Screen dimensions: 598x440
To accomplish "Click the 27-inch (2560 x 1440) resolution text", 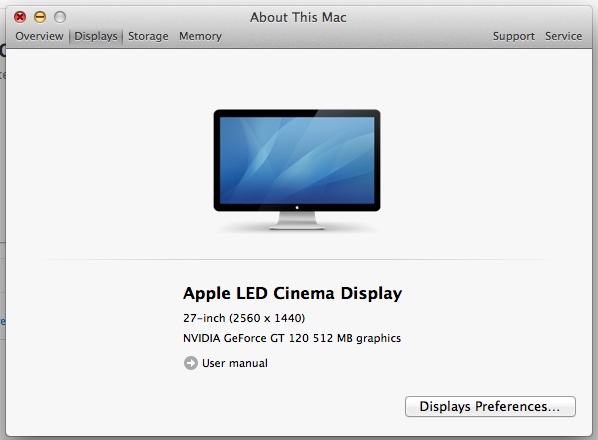I will coord(244,318).
